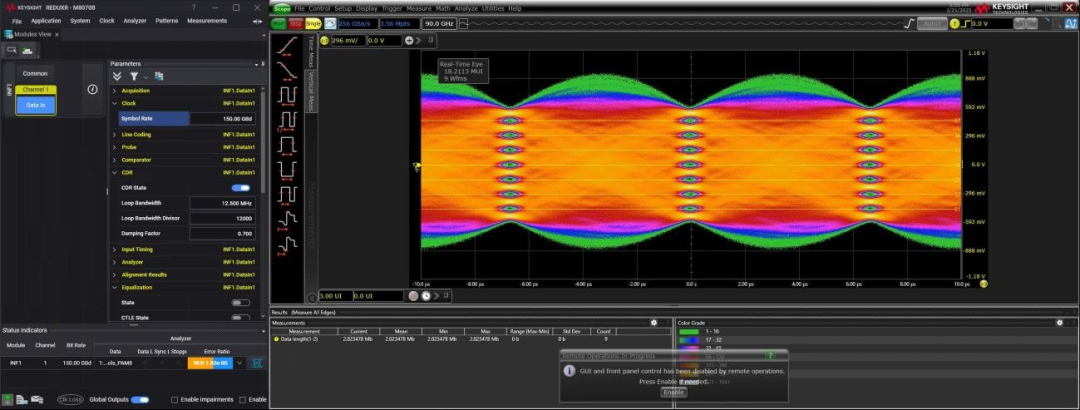This screenshot has width=1080, height=410.
Task: Expand the Probe parameter group
Action: tap(114, 147)
